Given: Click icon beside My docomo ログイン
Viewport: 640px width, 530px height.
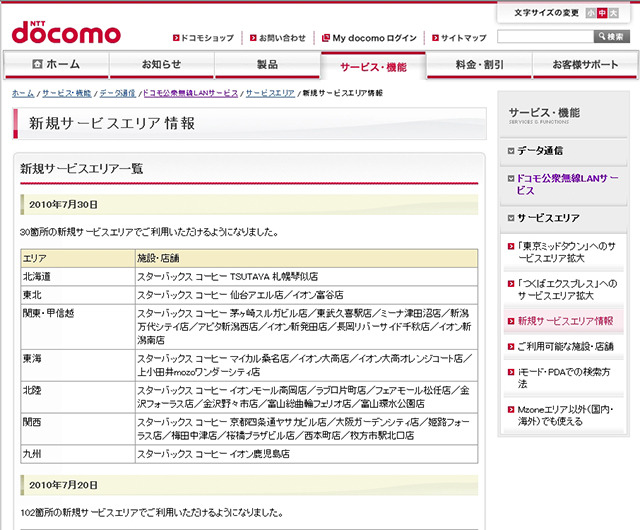Looking at the screenshot, I should (x=325, y=38).
